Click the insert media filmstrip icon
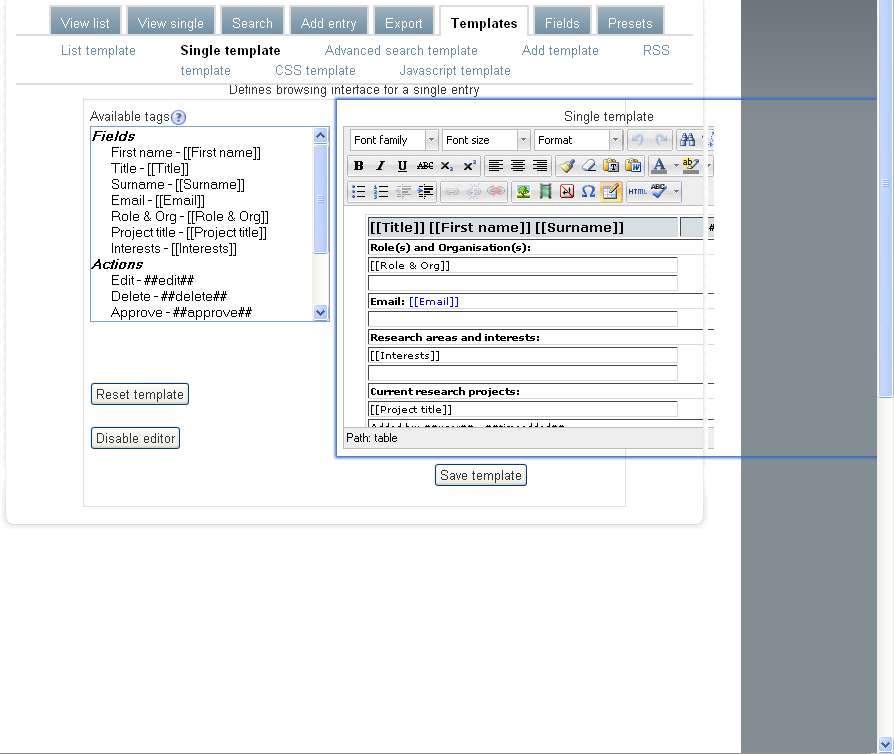This screenshot has height=754, width=894. coord(545,192)
